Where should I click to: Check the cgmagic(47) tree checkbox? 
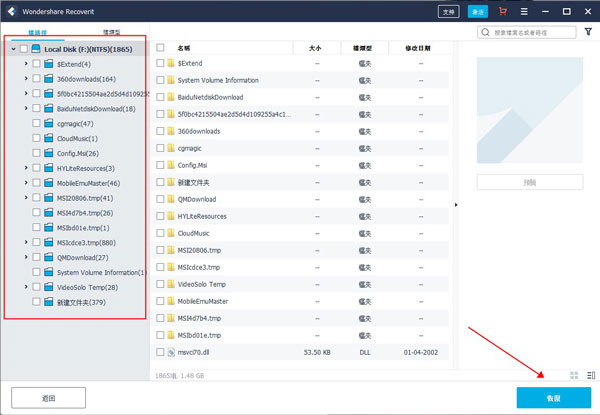pyautogui.click(x=36, y=123)
